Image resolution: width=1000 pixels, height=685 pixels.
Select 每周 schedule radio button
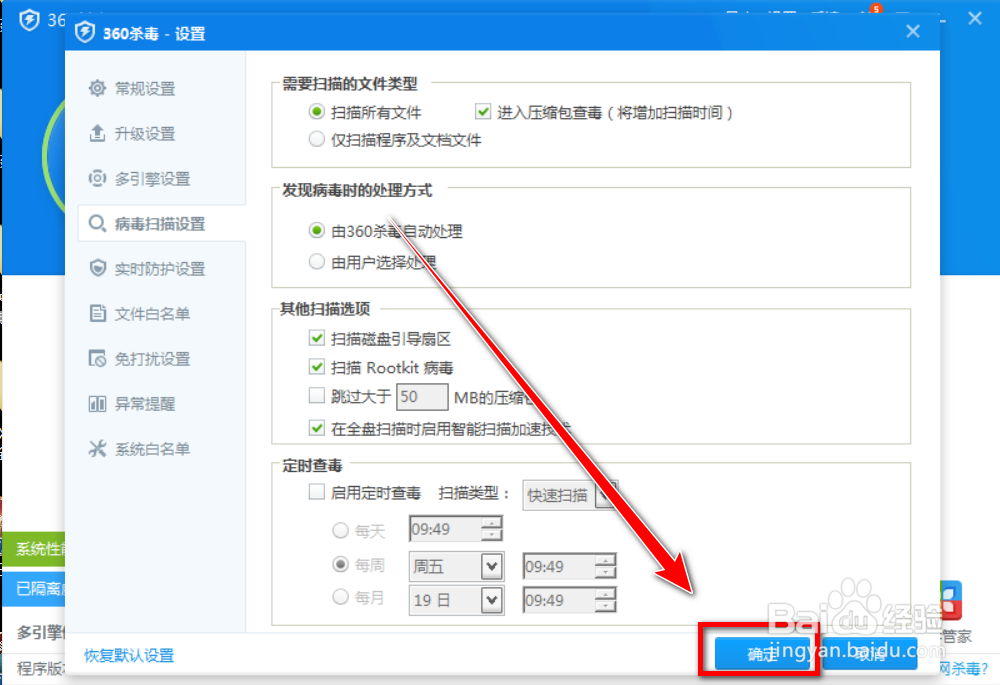click(341, 564)
